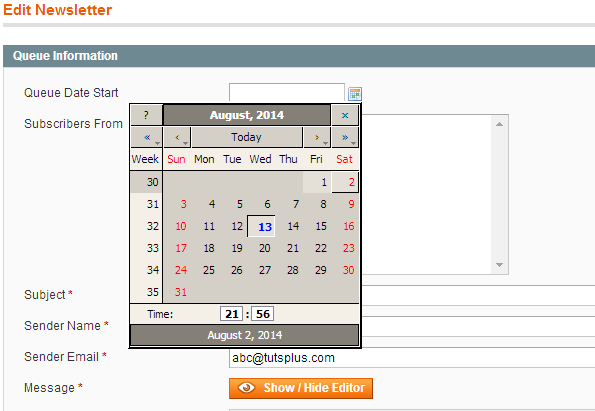
Task: Click the Today button in the calendar
Action: pyautogui.click(x=247, y=137)
